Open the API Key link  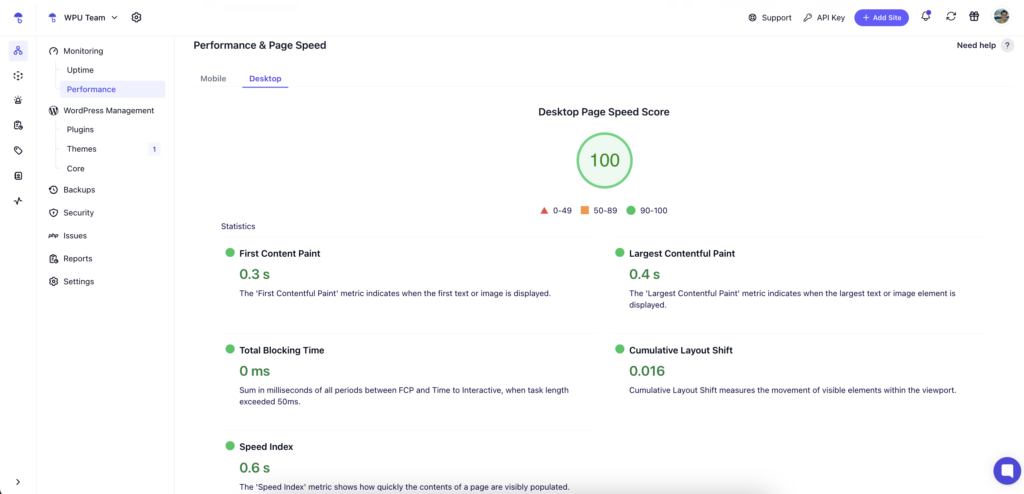824,18
